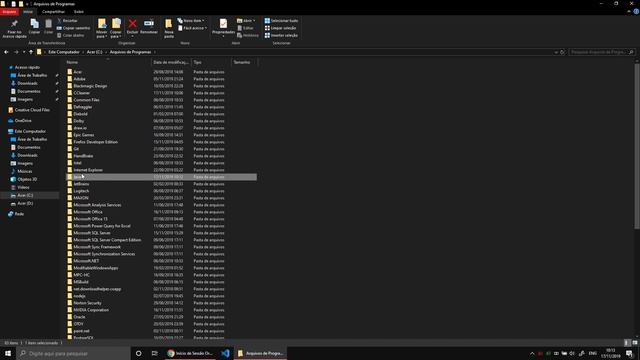This screenshot has height=360, width=640.
Task: Open Músicas in navigation pane
Action: tap(24, 171)
